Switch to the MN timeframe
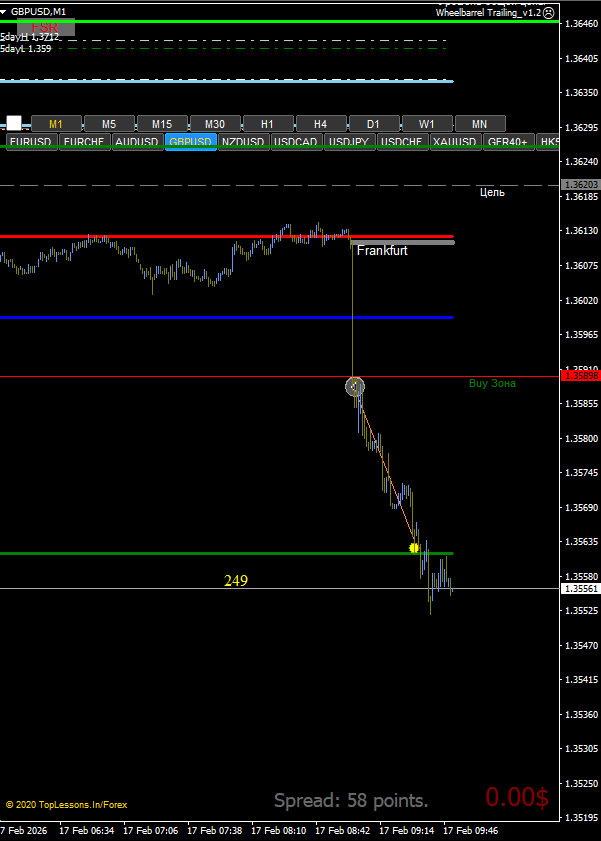The width and height of the screenshot is (601, 841). [480, 124]
